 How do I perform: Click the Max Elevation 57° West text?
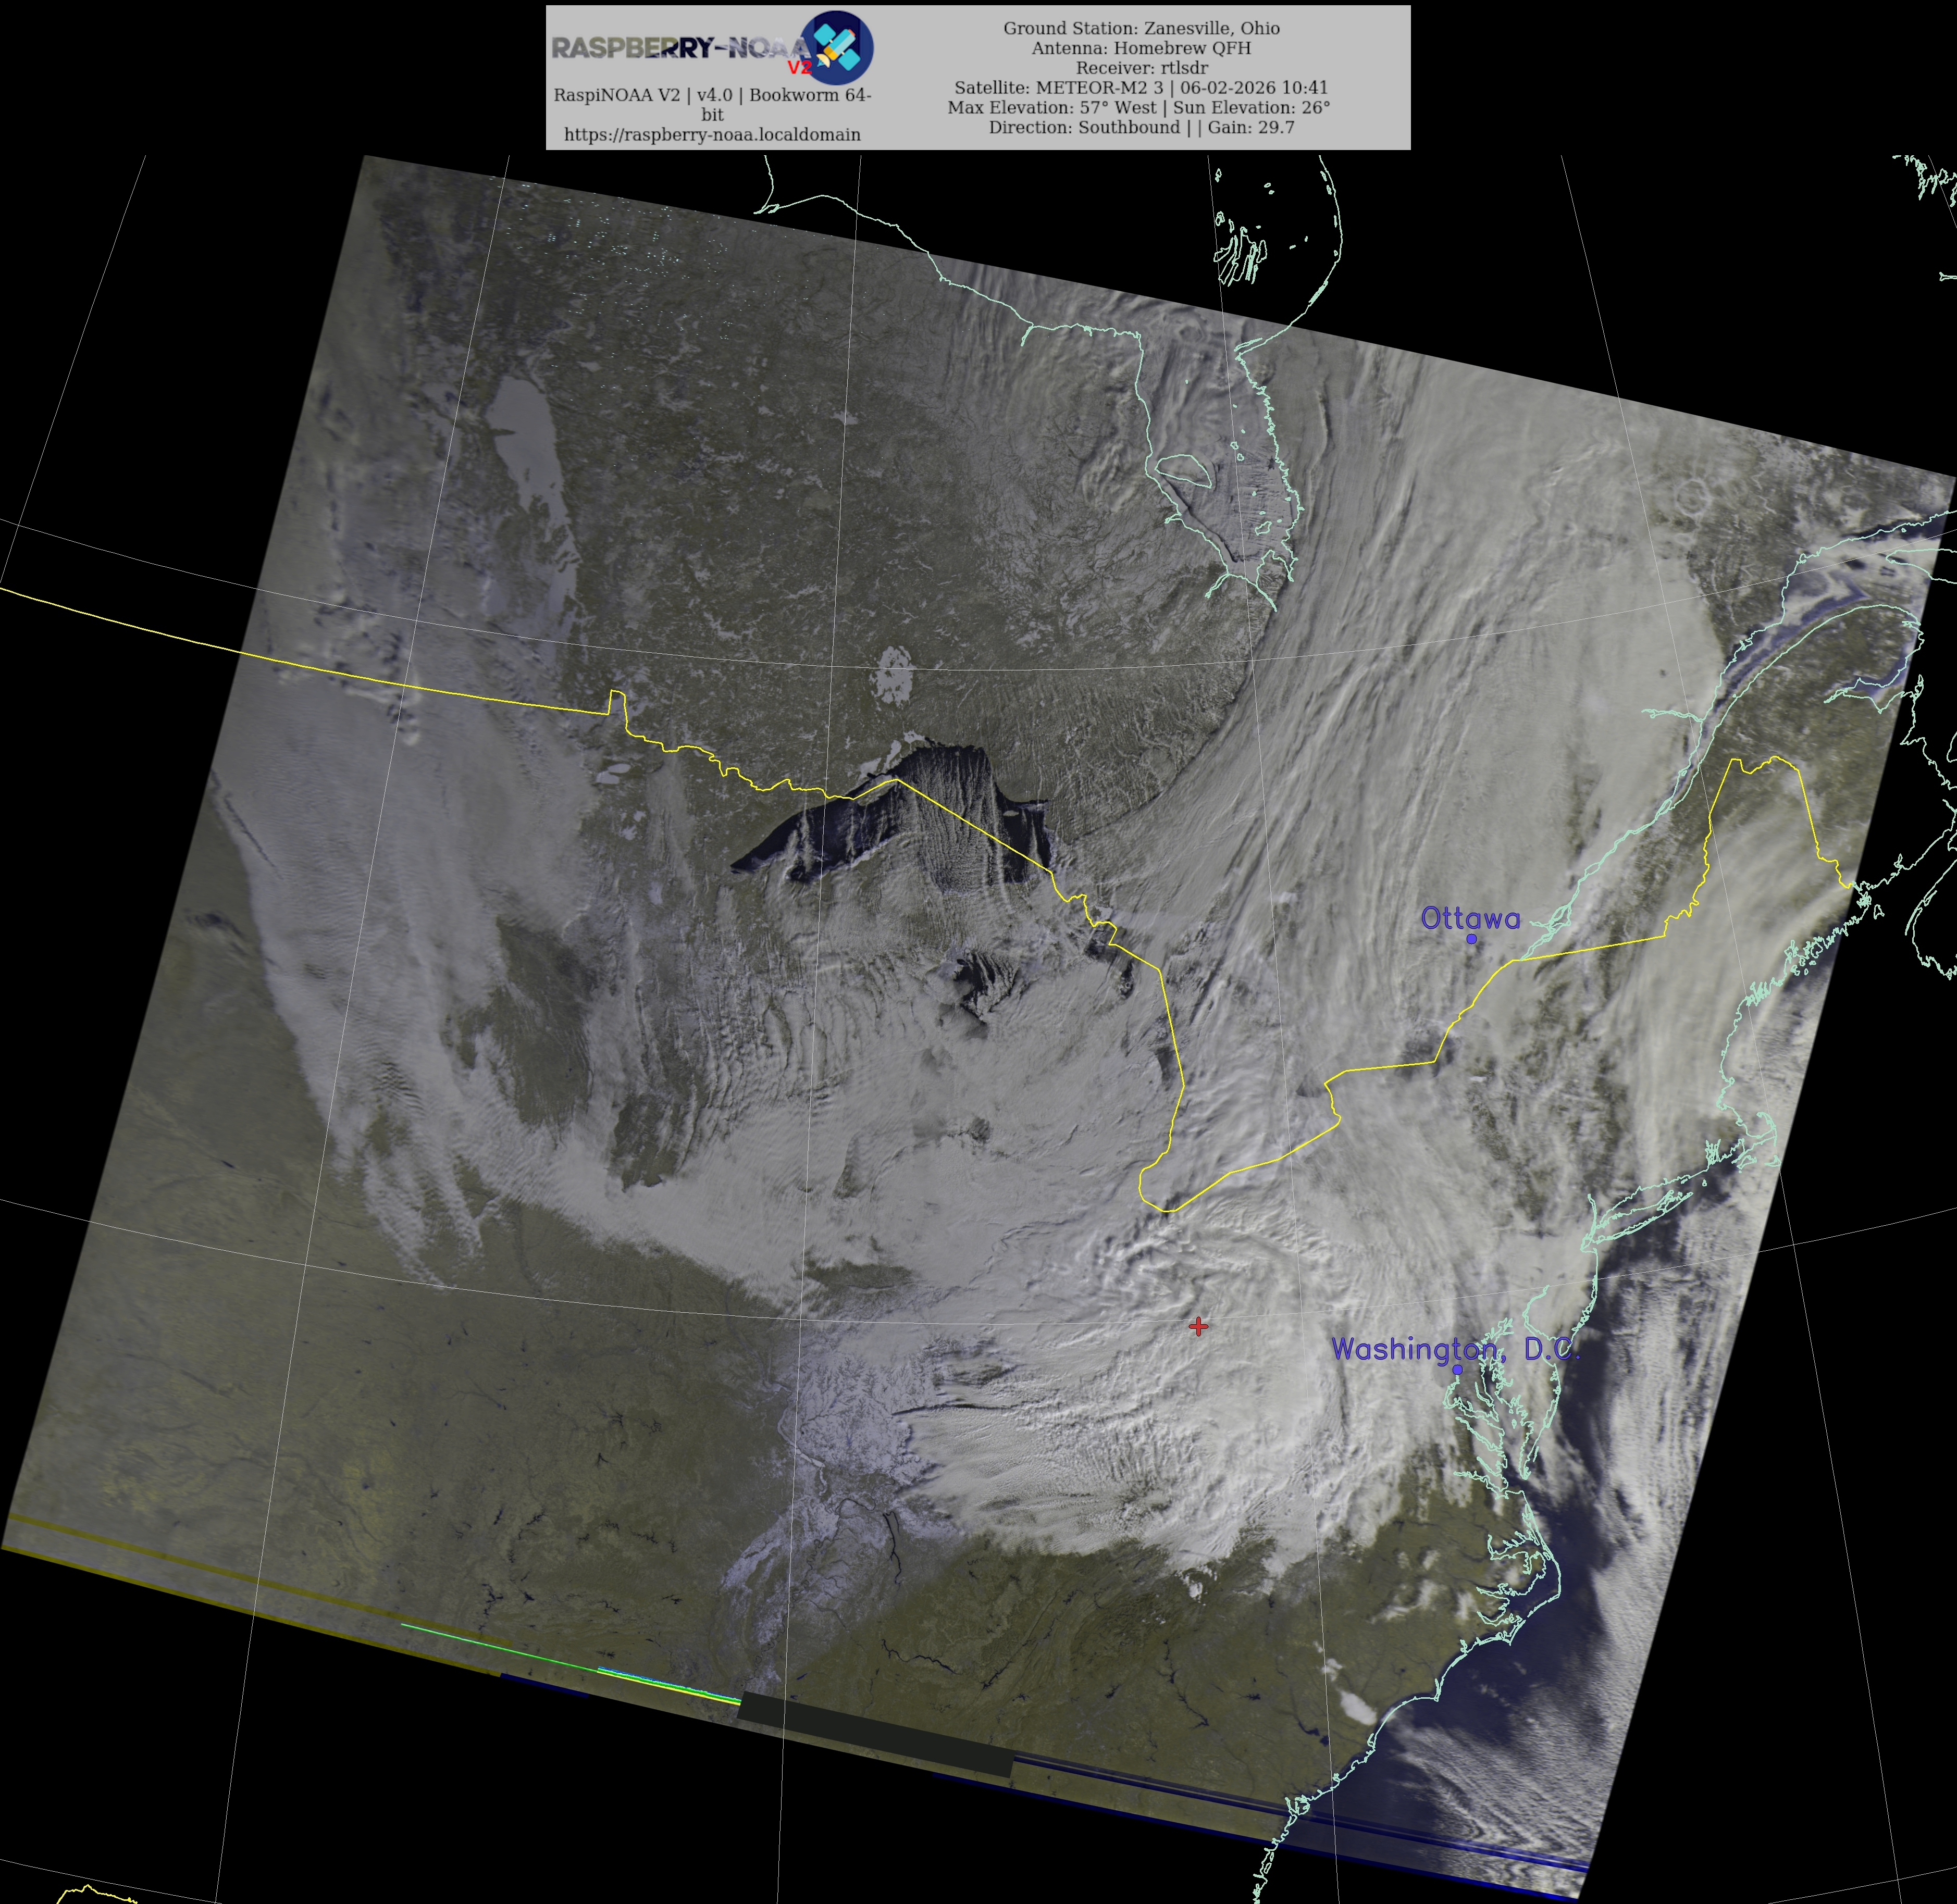coord(1051,107)
